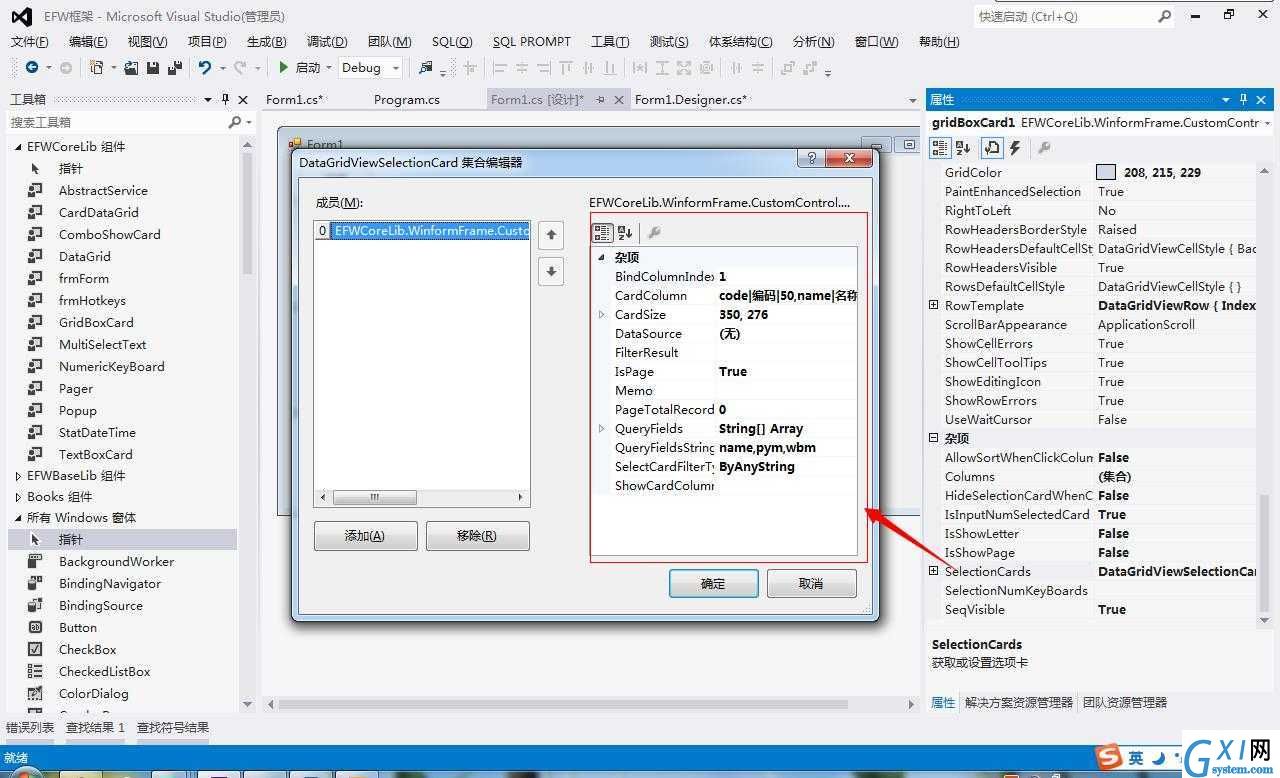The height and width of the screenshot is (778, 1280).
Task: Select RightToLeft property in Properties panel
Action: point(978,210)
